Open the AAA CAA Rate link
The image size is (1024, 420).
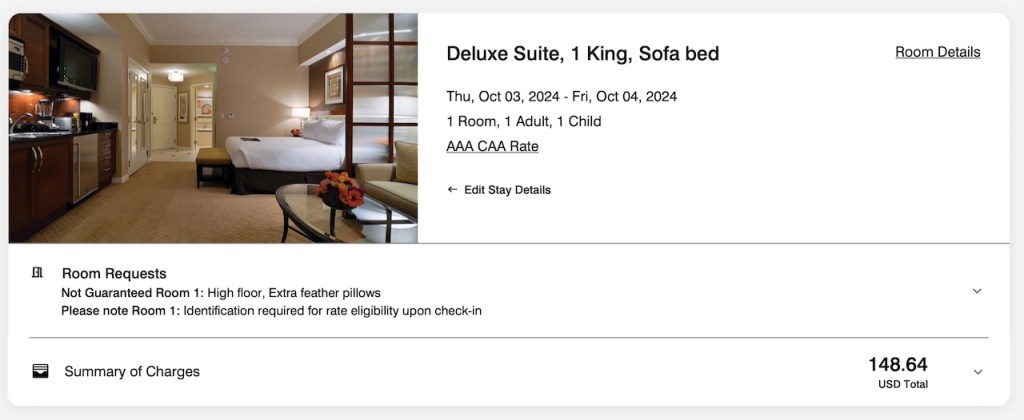[x=492, y=146]
